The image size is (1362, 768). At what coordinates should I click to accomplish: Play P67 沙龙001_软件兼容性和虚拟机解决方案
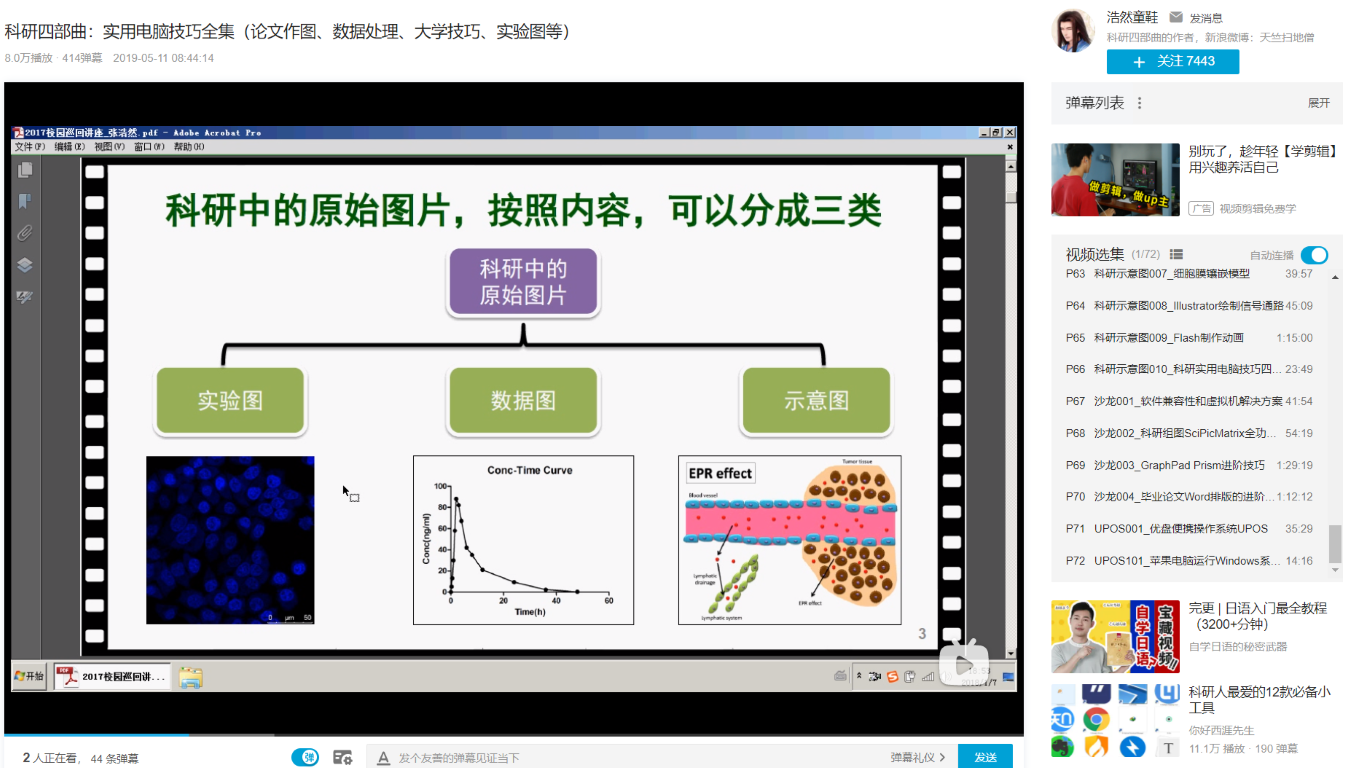(x=1190, y=401)
